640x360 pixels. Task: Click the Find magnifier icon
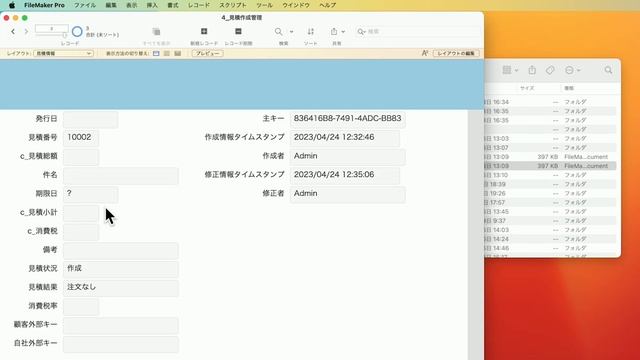pos(278,31)
